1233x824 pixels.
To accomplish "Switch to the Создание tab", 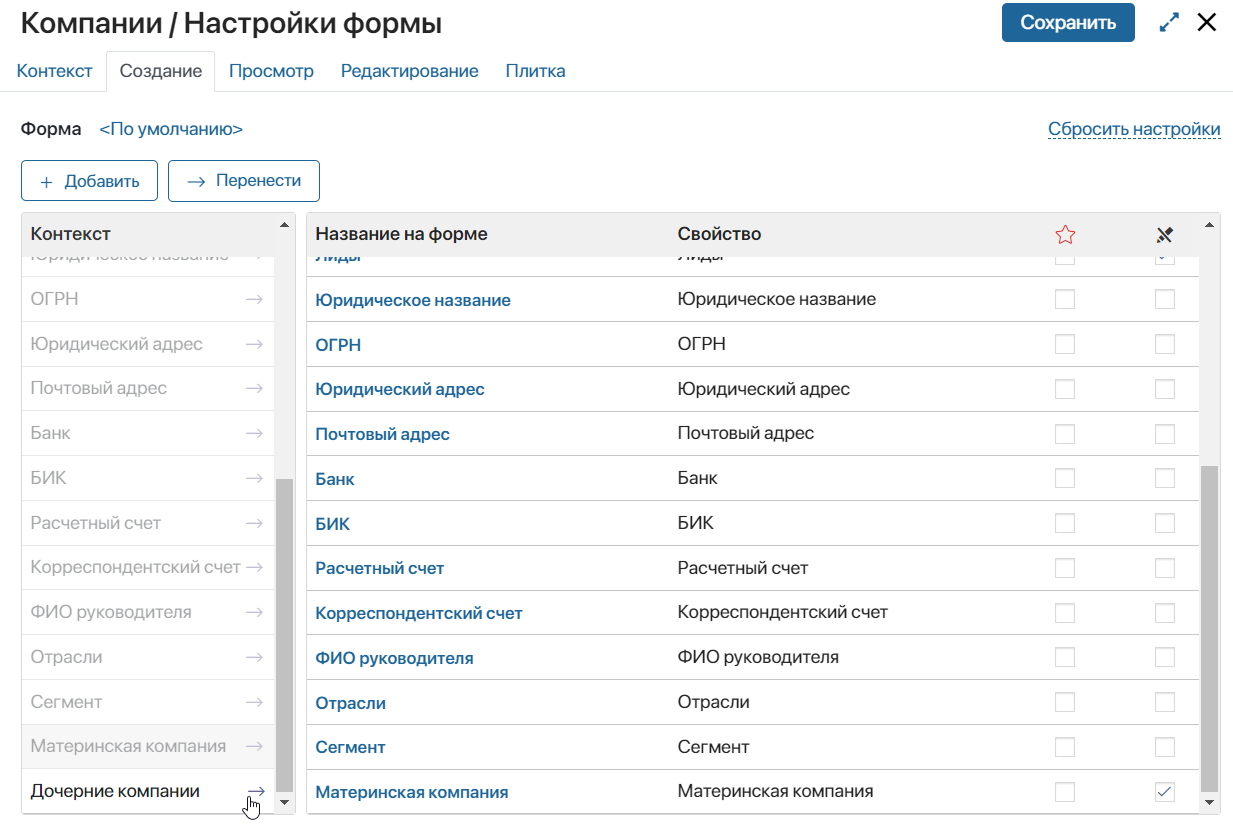I will point(161,71).
